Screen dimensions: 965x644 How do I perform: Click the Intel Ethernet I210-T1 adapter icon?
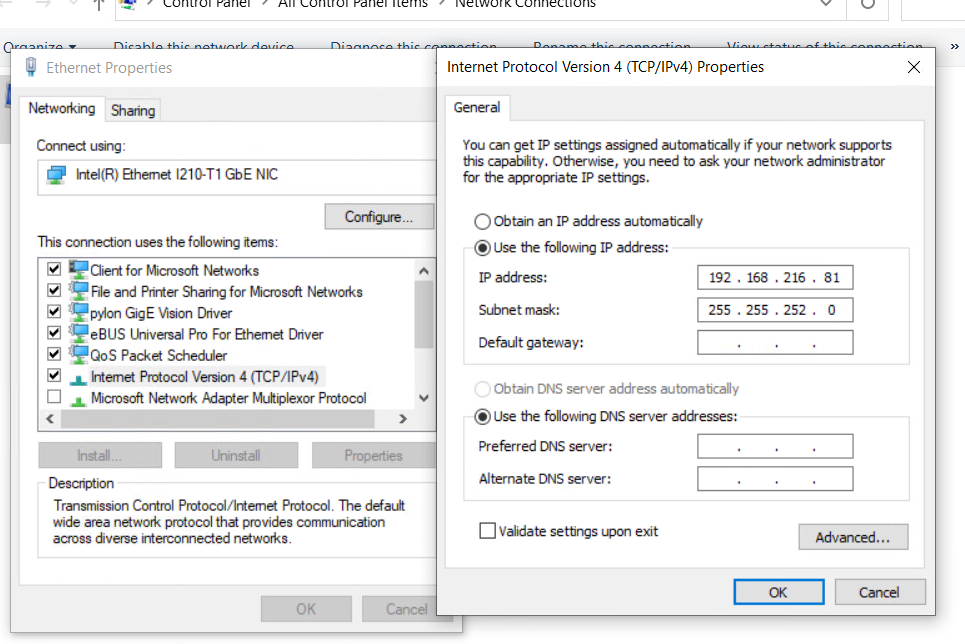point(56,175)
